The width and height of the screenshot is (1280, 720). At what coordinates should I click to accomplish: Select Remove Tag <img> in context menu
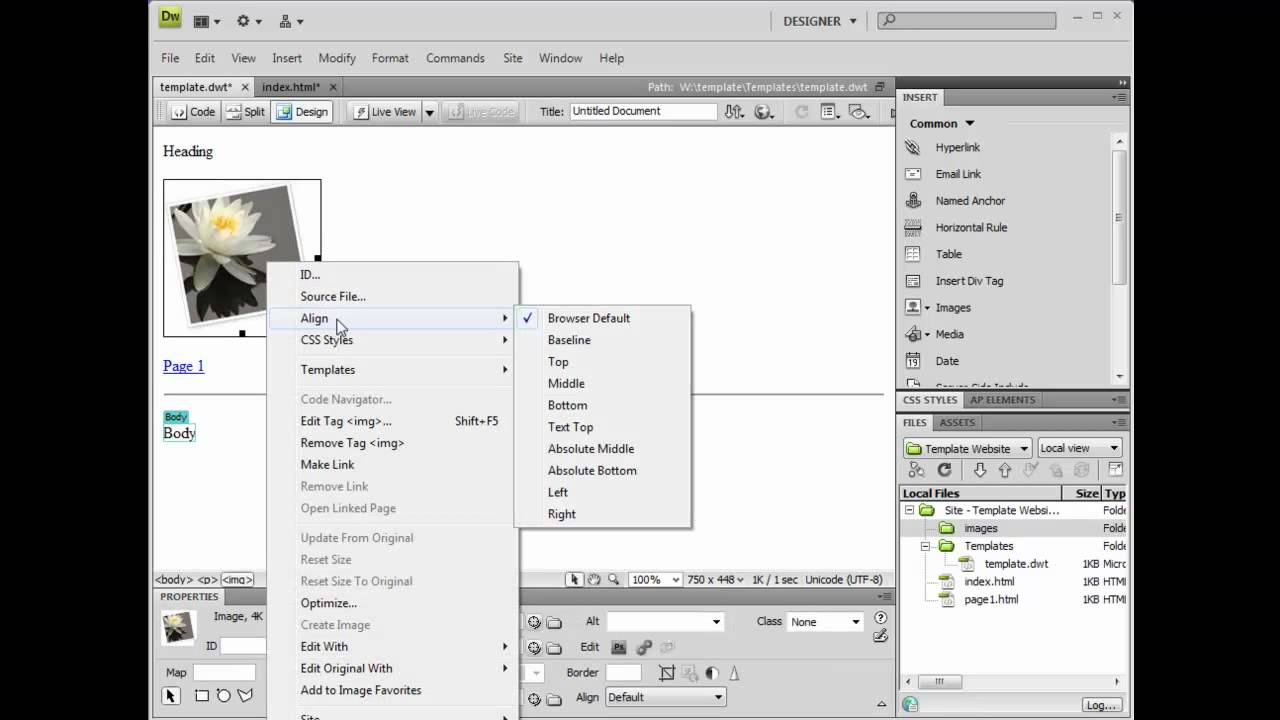click(352, 443)
